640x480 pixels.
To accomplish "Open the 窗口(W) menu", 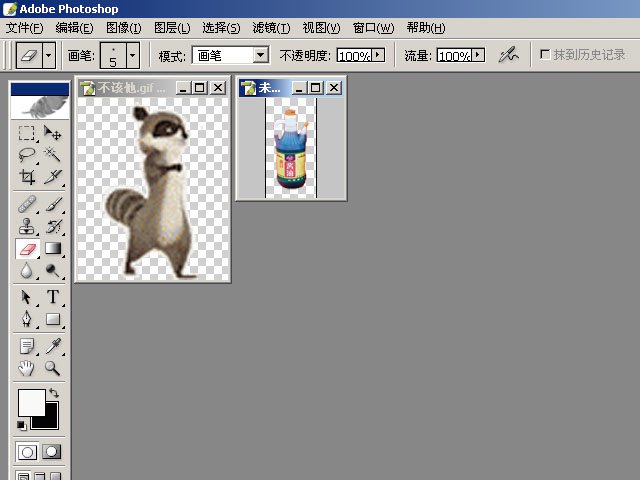I will pyautogui.click(x=373, y=28).
